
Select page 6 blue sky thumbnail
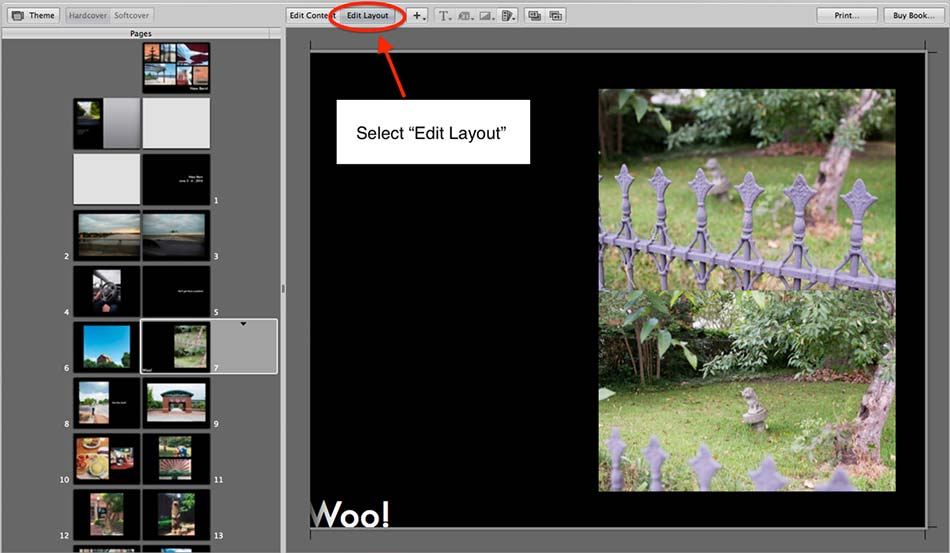pos(107,346)
